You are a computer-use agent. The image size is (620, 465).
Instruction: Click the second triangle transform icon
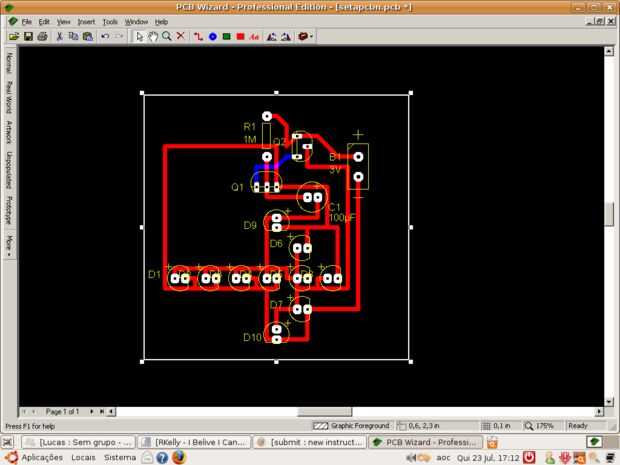coord(286,37)
